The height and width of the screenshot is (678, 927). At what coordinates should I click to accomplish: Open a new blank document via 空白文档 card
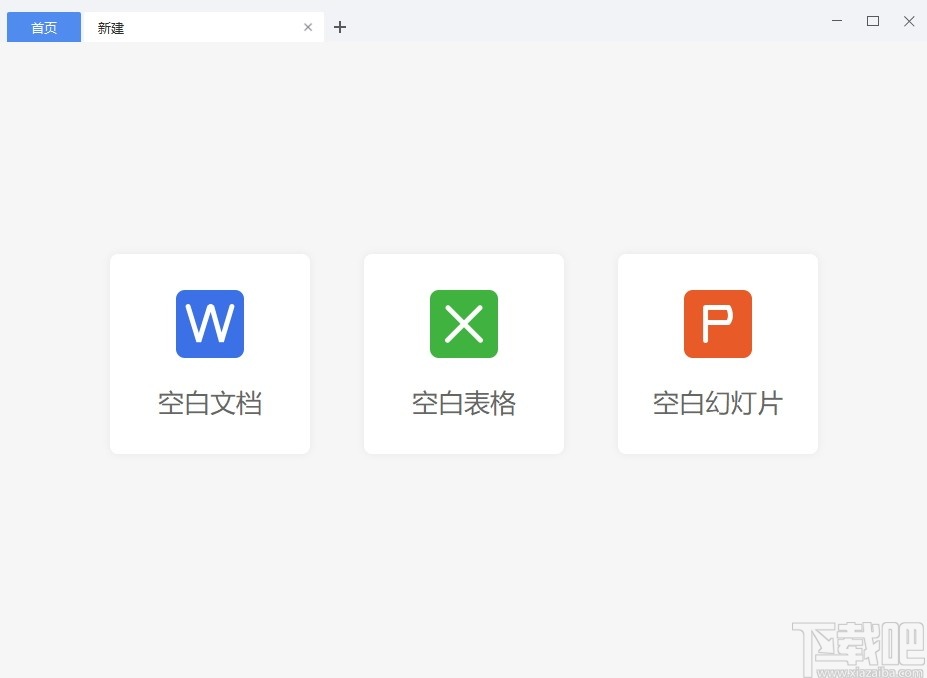pos(209,354)
